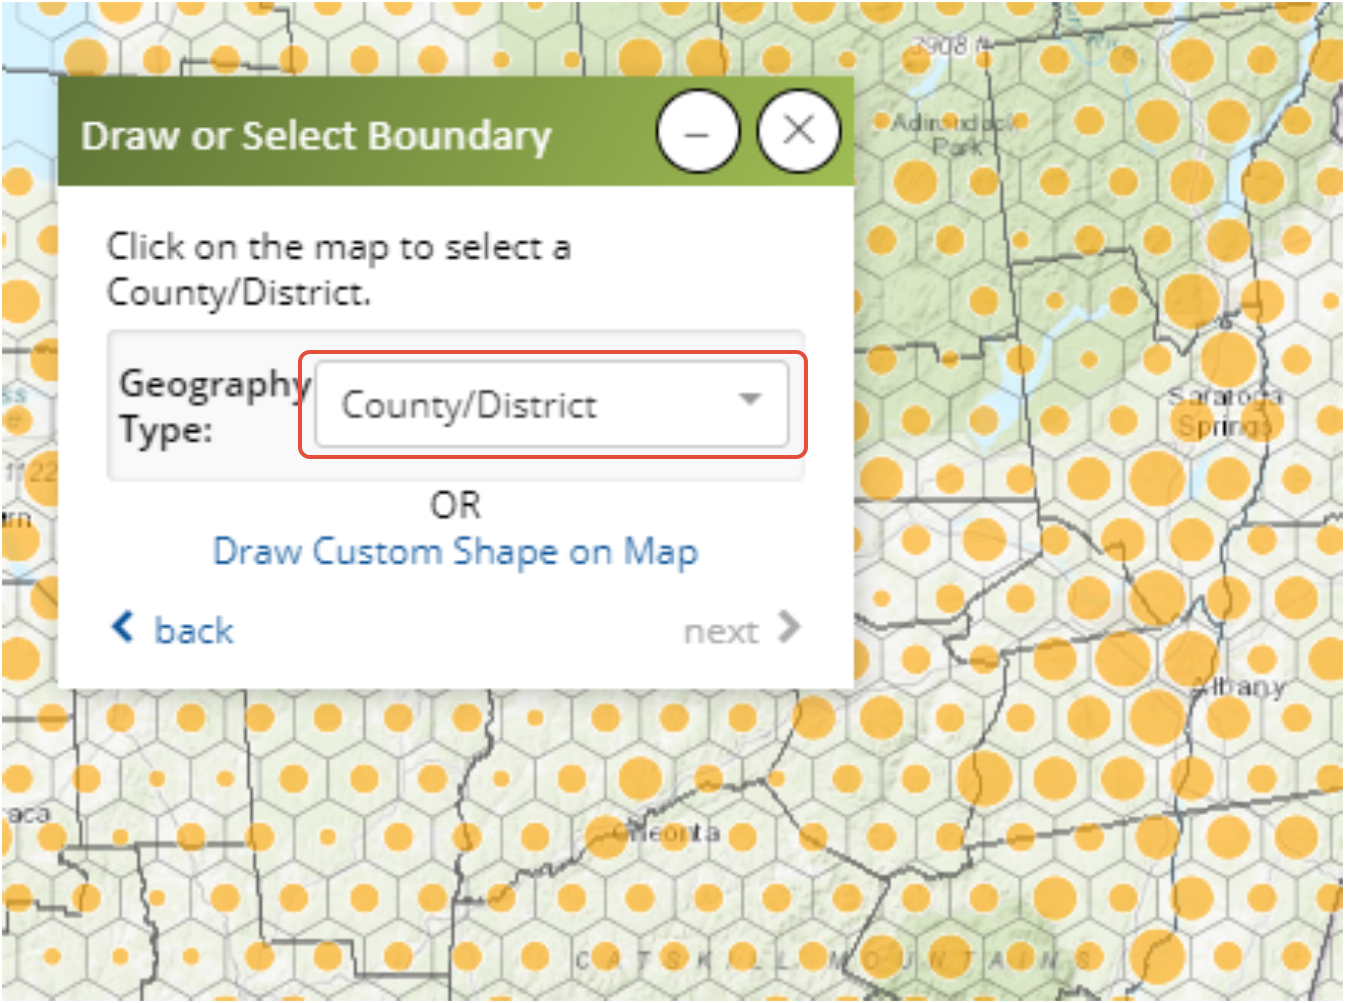
Task: Go back using the back link
Action: [171, 630]
